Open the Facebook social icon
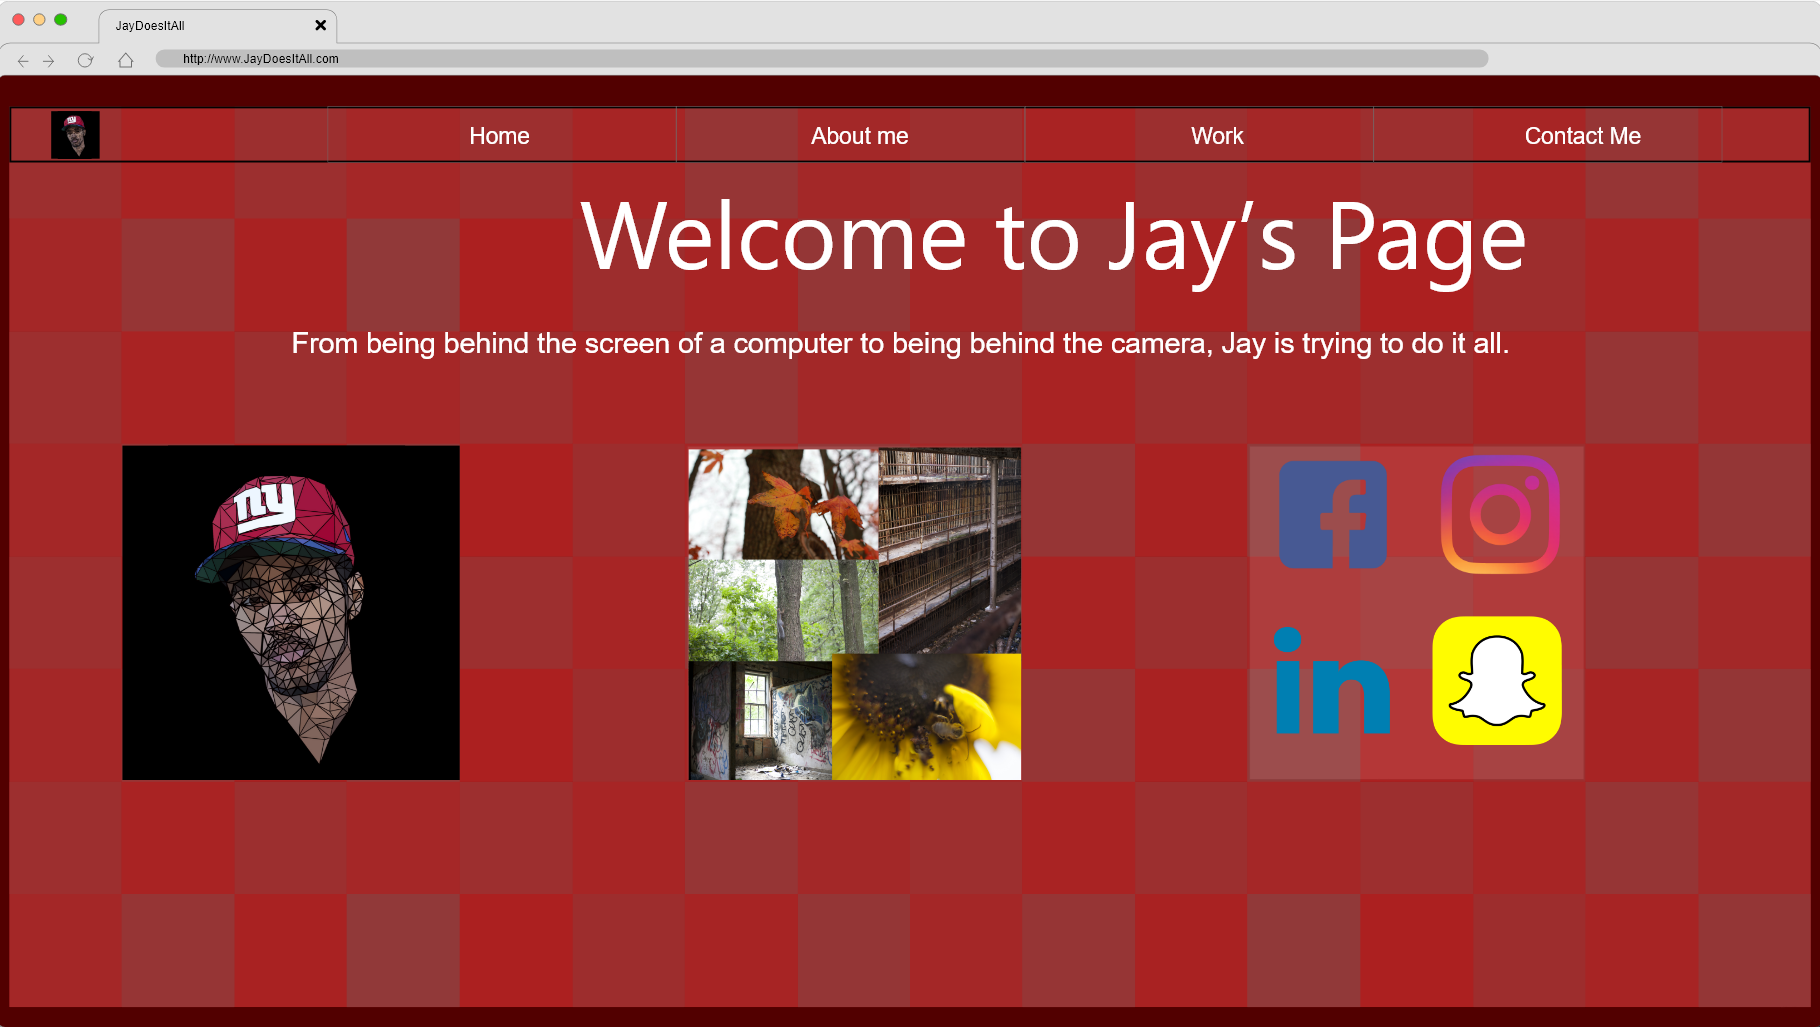Viewport: 1820px width, 1027px height. coord(1333,515)
